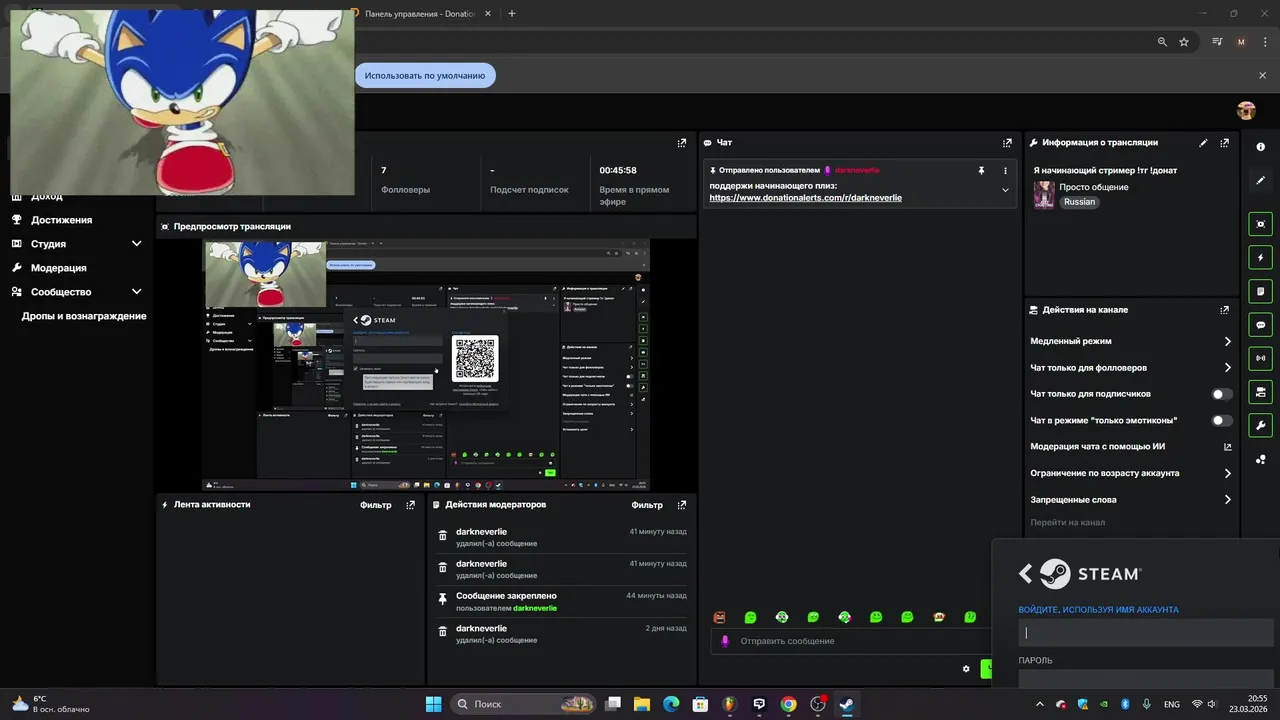The width and height of the screenshot is (1280, 720).
Task: Open Запрещенные слова options arrow
Action: [1227, 500]
